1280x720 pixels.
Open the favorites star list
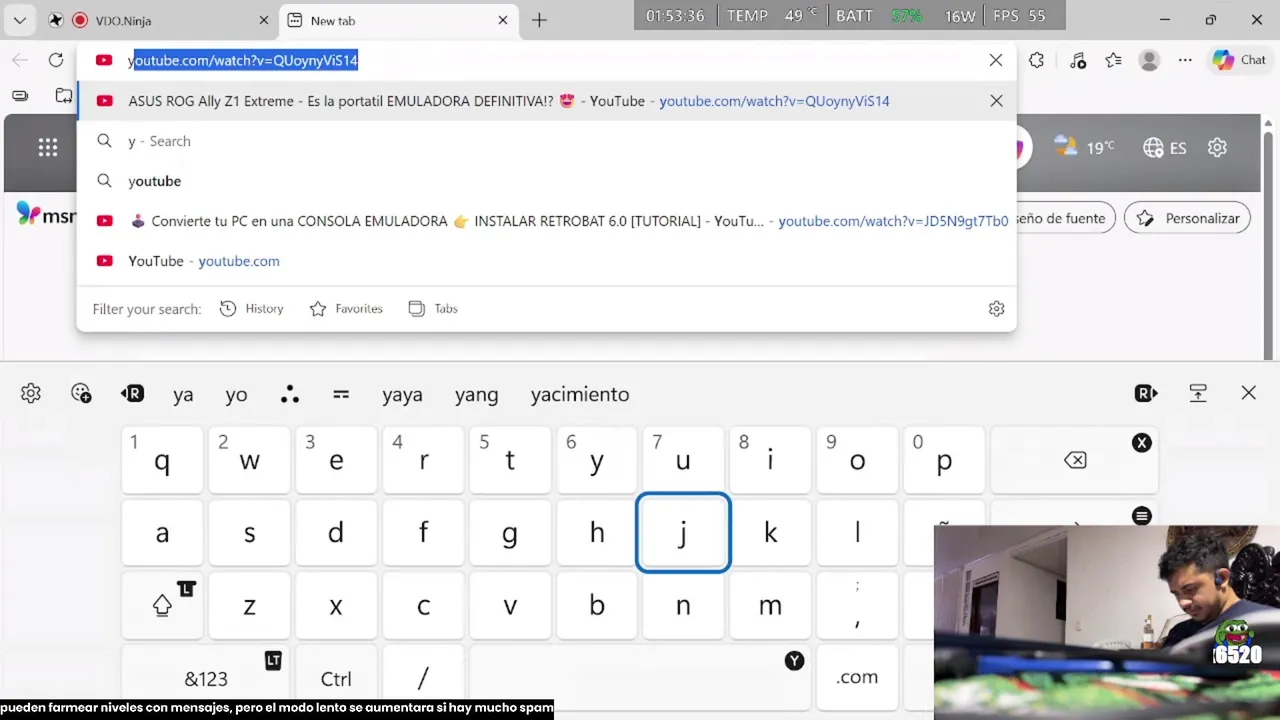pyautogui.click(x=1113, y=60)
